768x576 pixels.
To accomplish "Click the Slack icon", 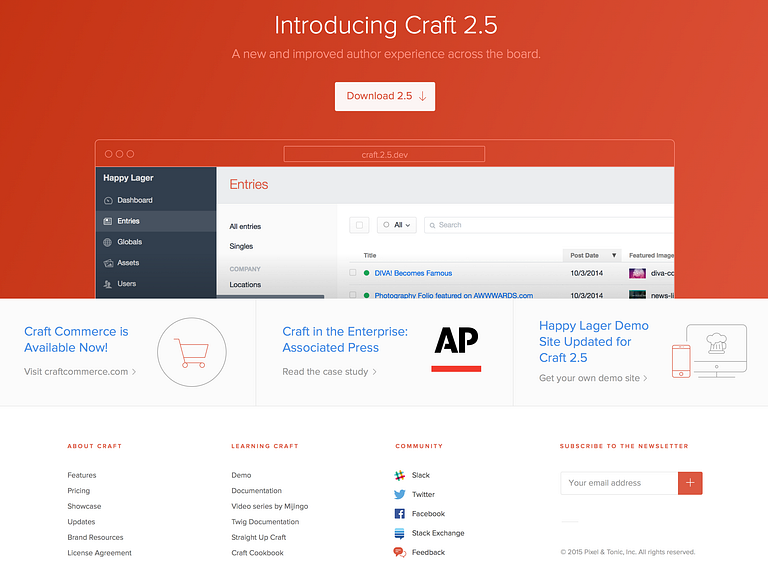I will 400,475.
